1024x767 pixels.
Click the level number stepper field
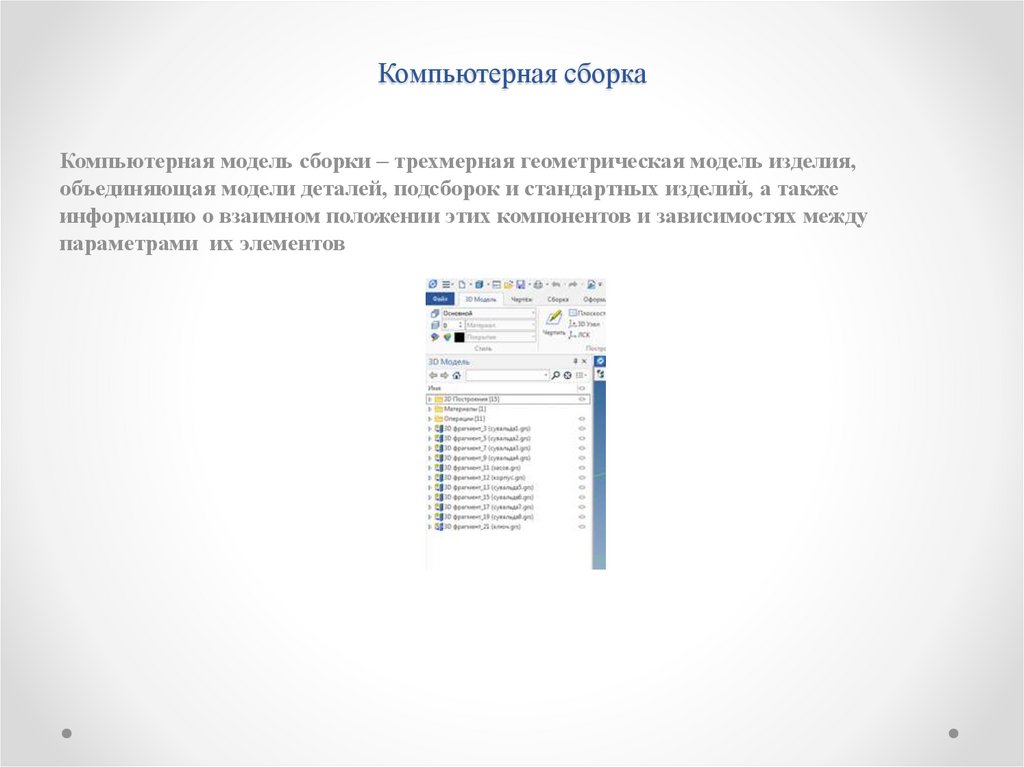pyautogui.click(x=453, y=325)
